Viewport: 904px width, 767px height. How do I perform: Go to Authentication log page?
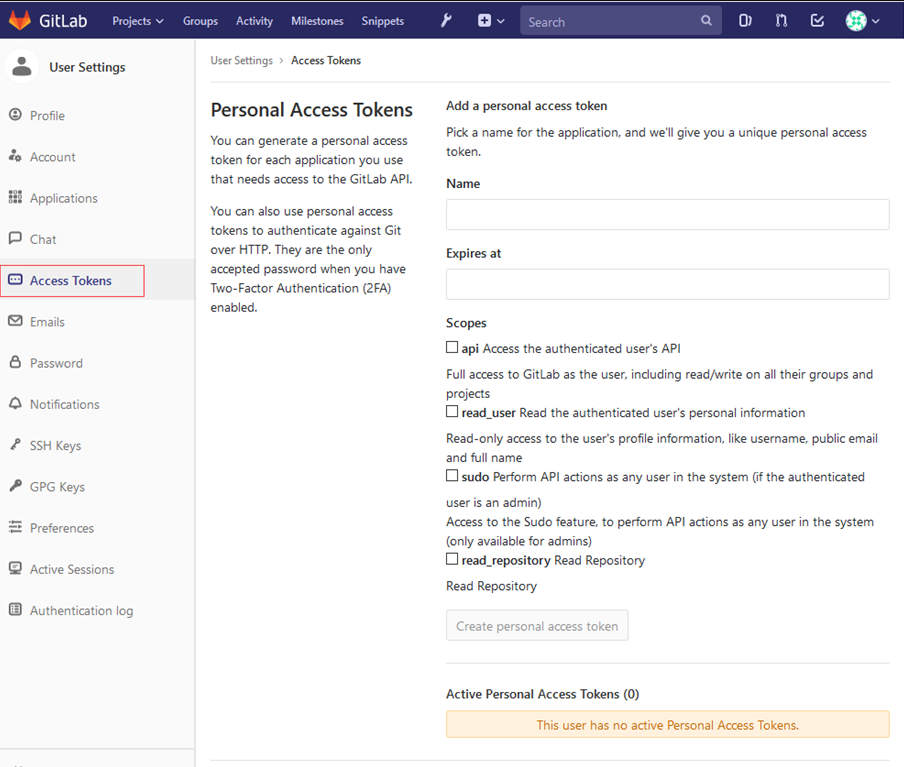(81, 611)
